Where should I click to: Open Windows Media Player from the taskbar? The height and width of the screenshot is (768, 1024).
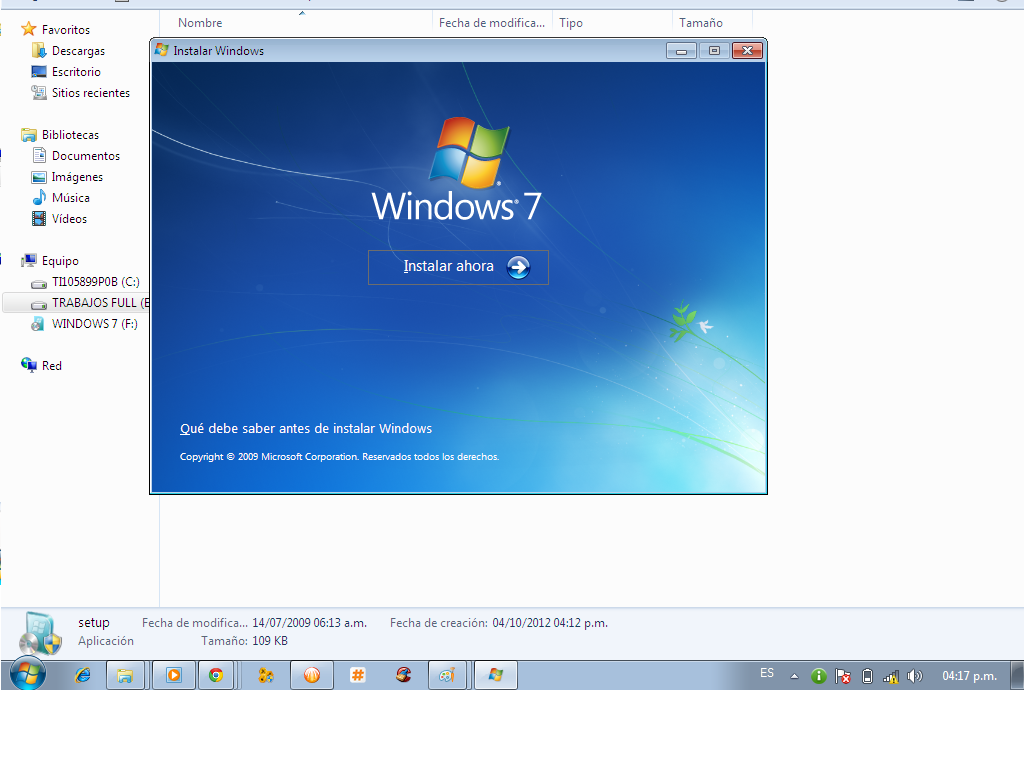[x=174, y=675]
